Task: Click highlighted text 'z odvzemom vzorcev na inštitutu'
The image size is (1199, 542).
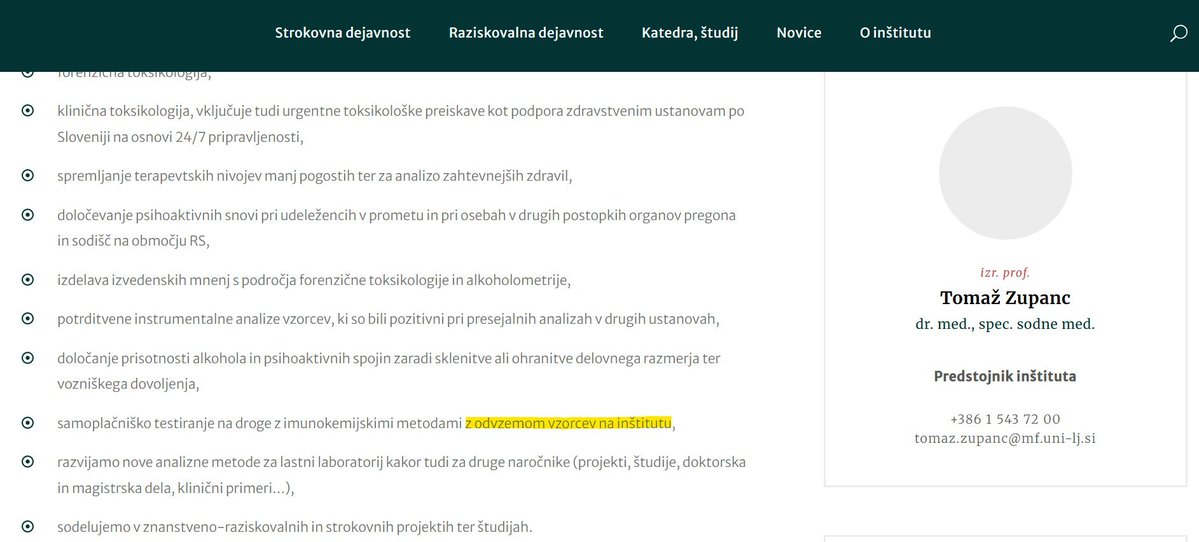Action: (568, 423)
